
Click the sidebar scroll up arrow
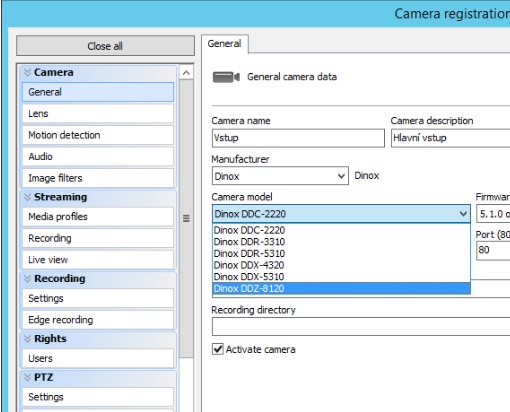coord(186,72)
